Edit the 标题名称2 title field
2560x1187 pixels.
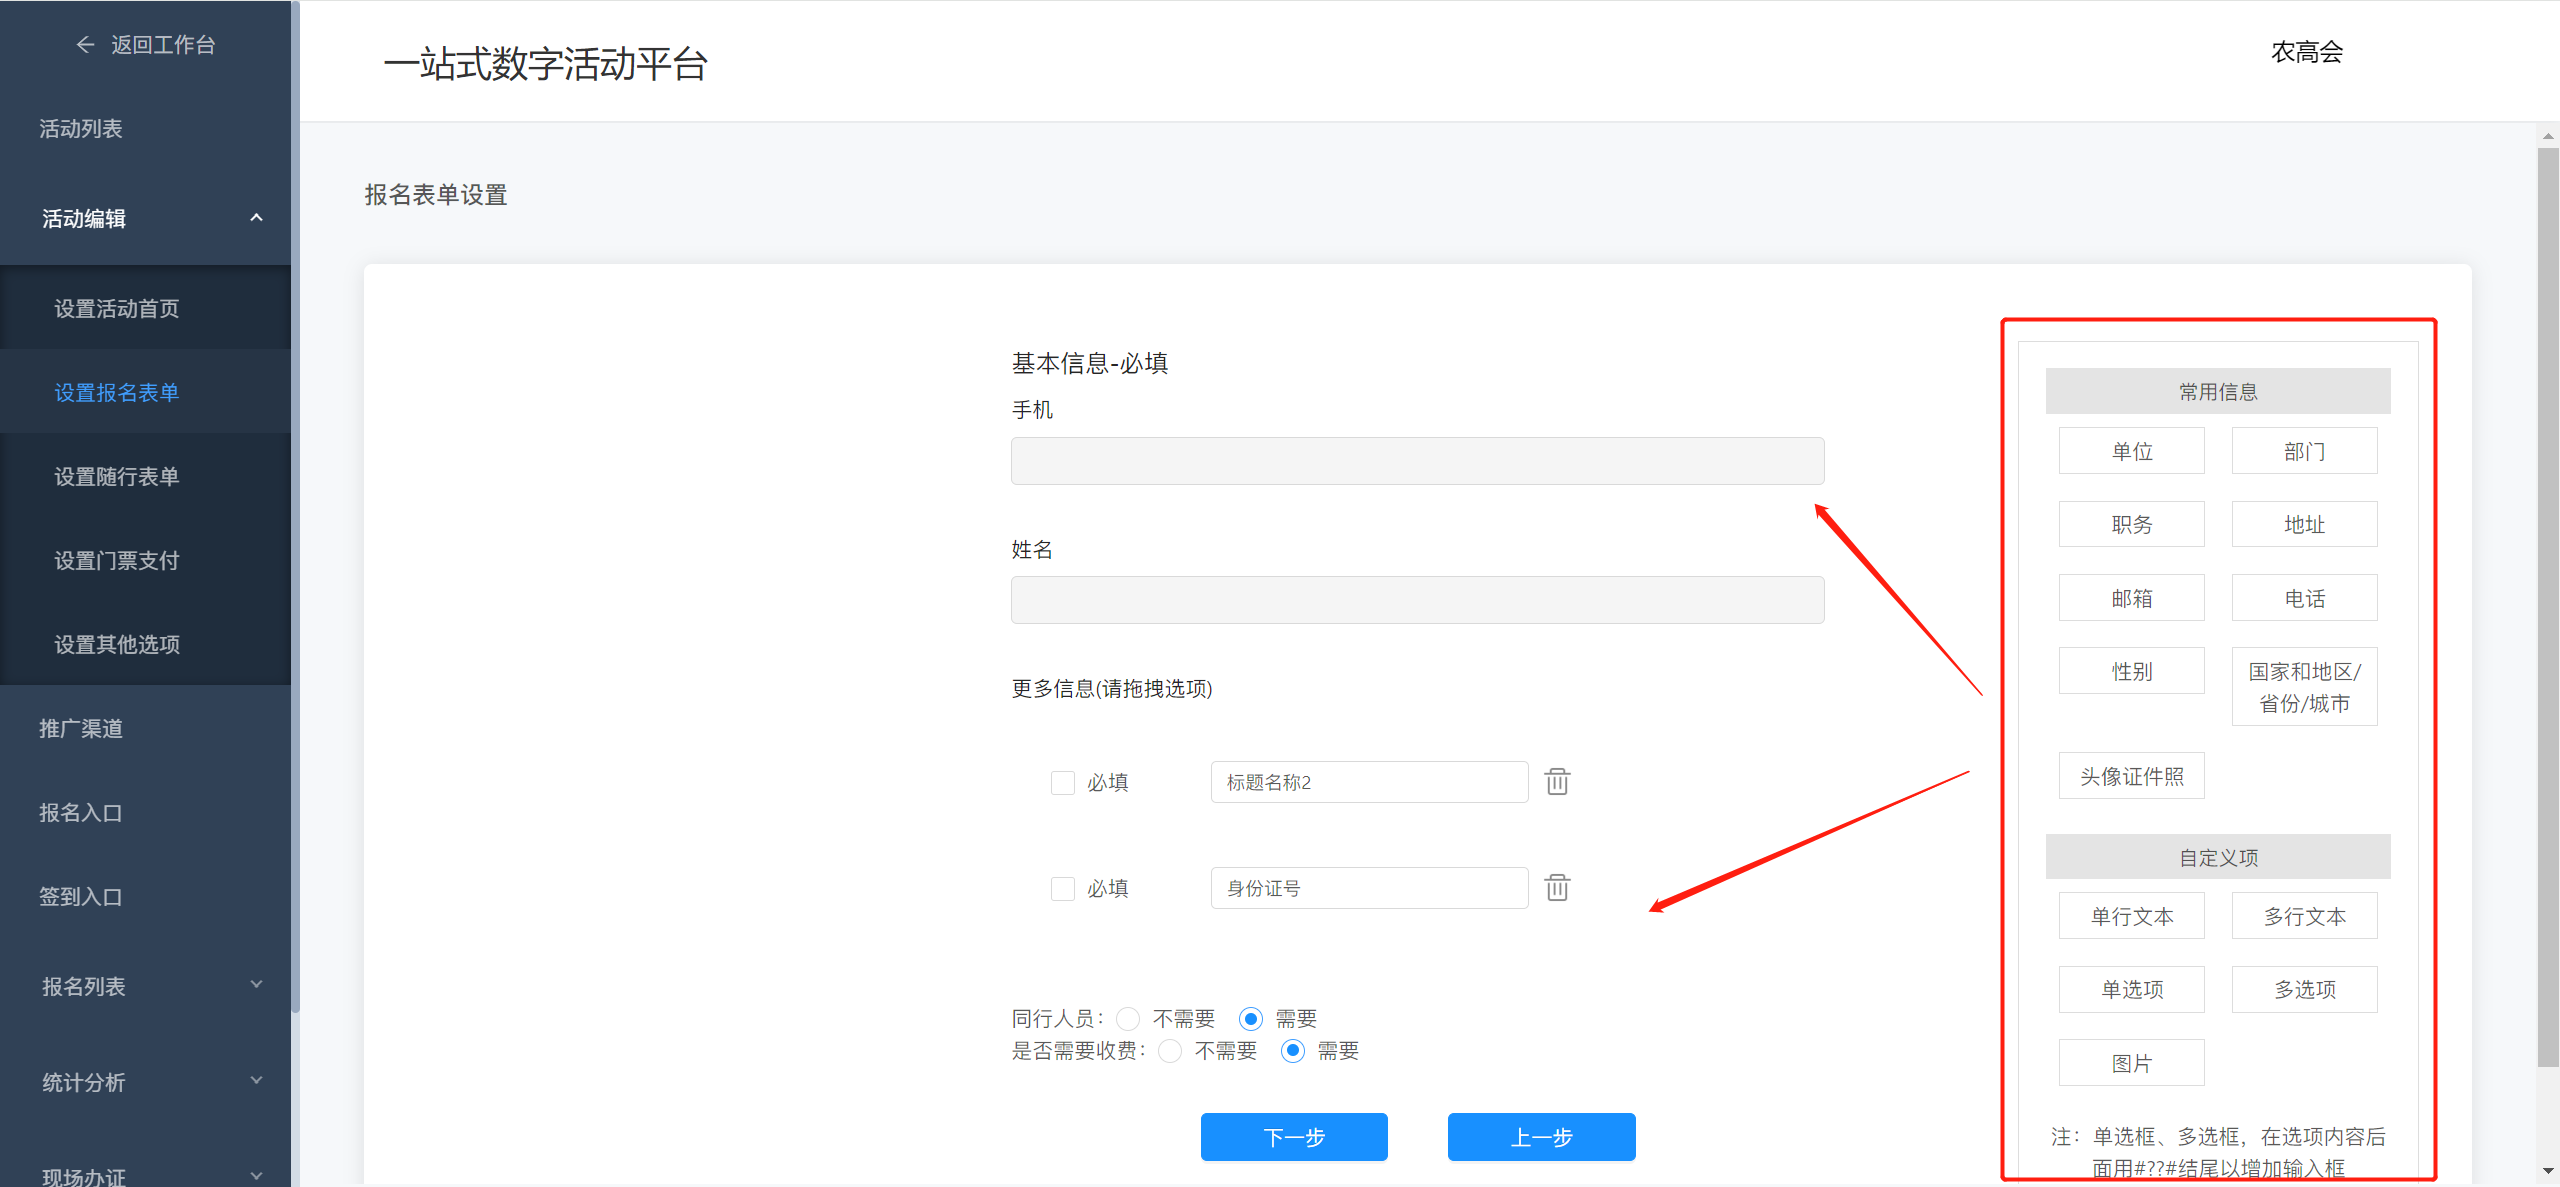coord(1369,782)
